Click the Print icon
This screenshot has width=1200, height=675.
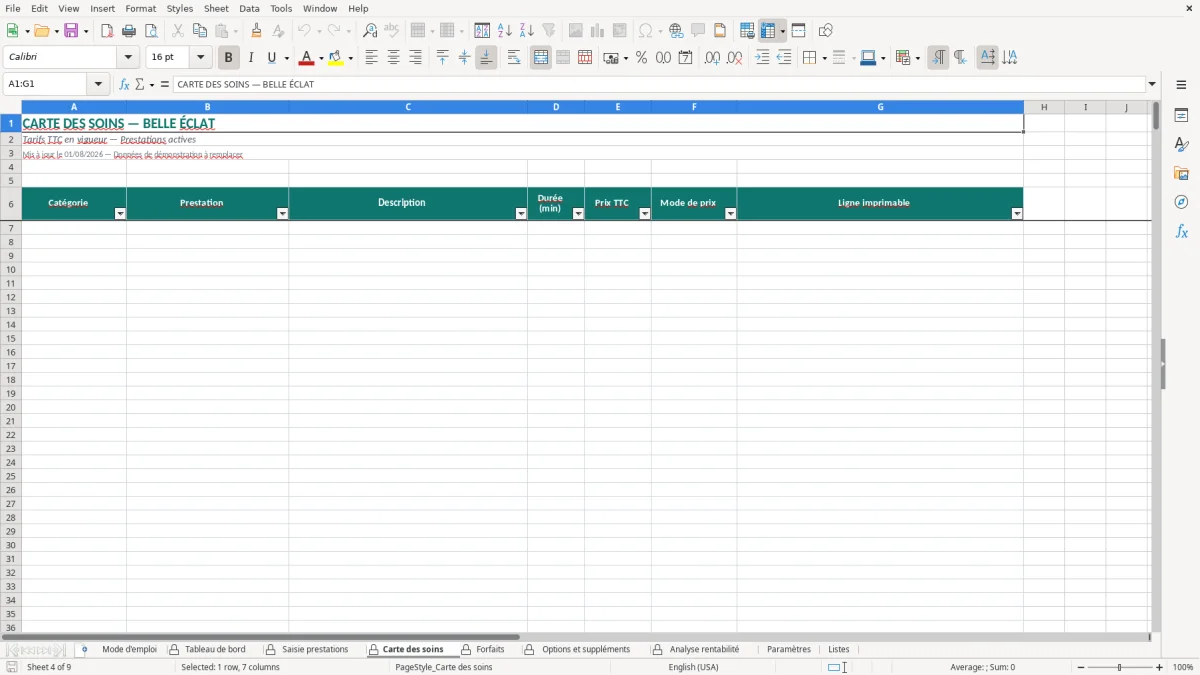tap(129, 31)
